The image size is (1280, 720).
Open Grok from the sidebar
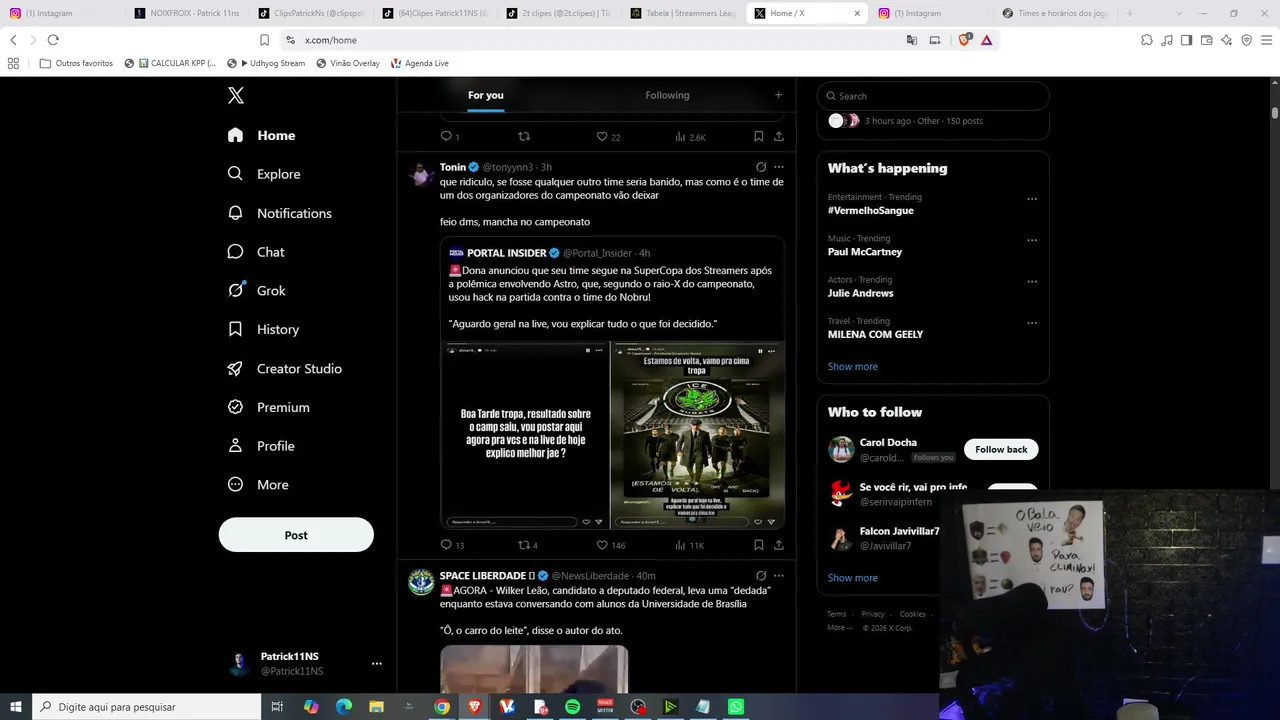click(256, 290)
